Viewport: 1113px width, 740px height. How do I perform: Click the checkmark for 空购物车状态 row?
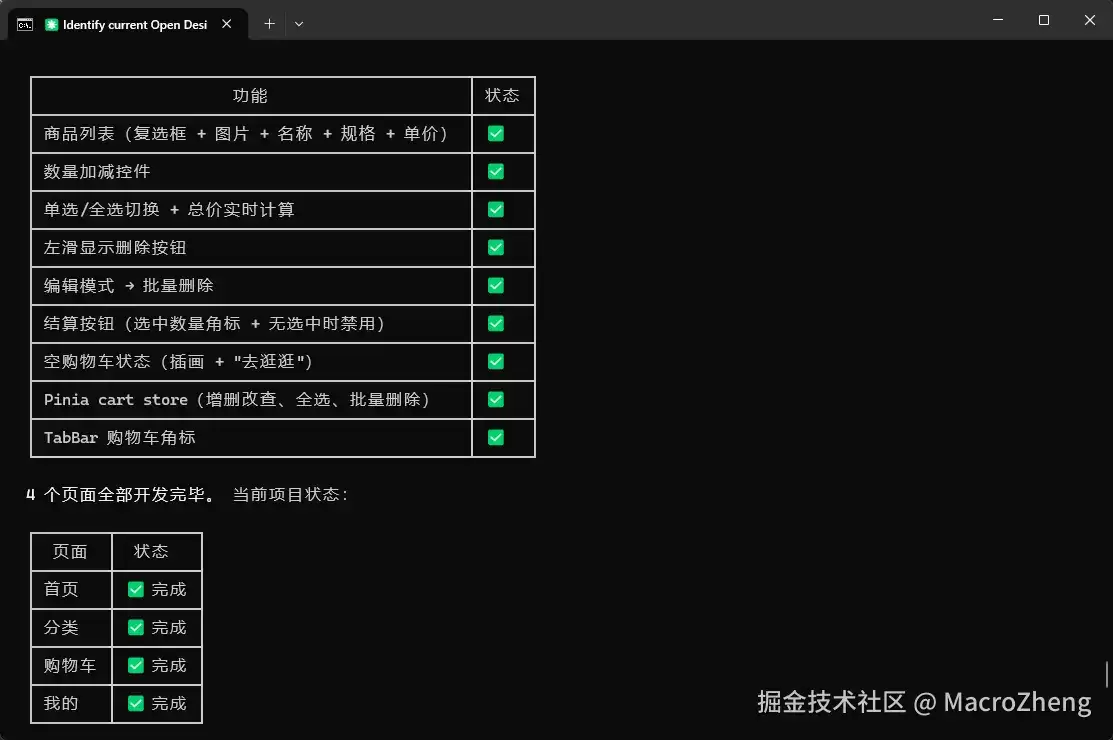tap(495, 362)
